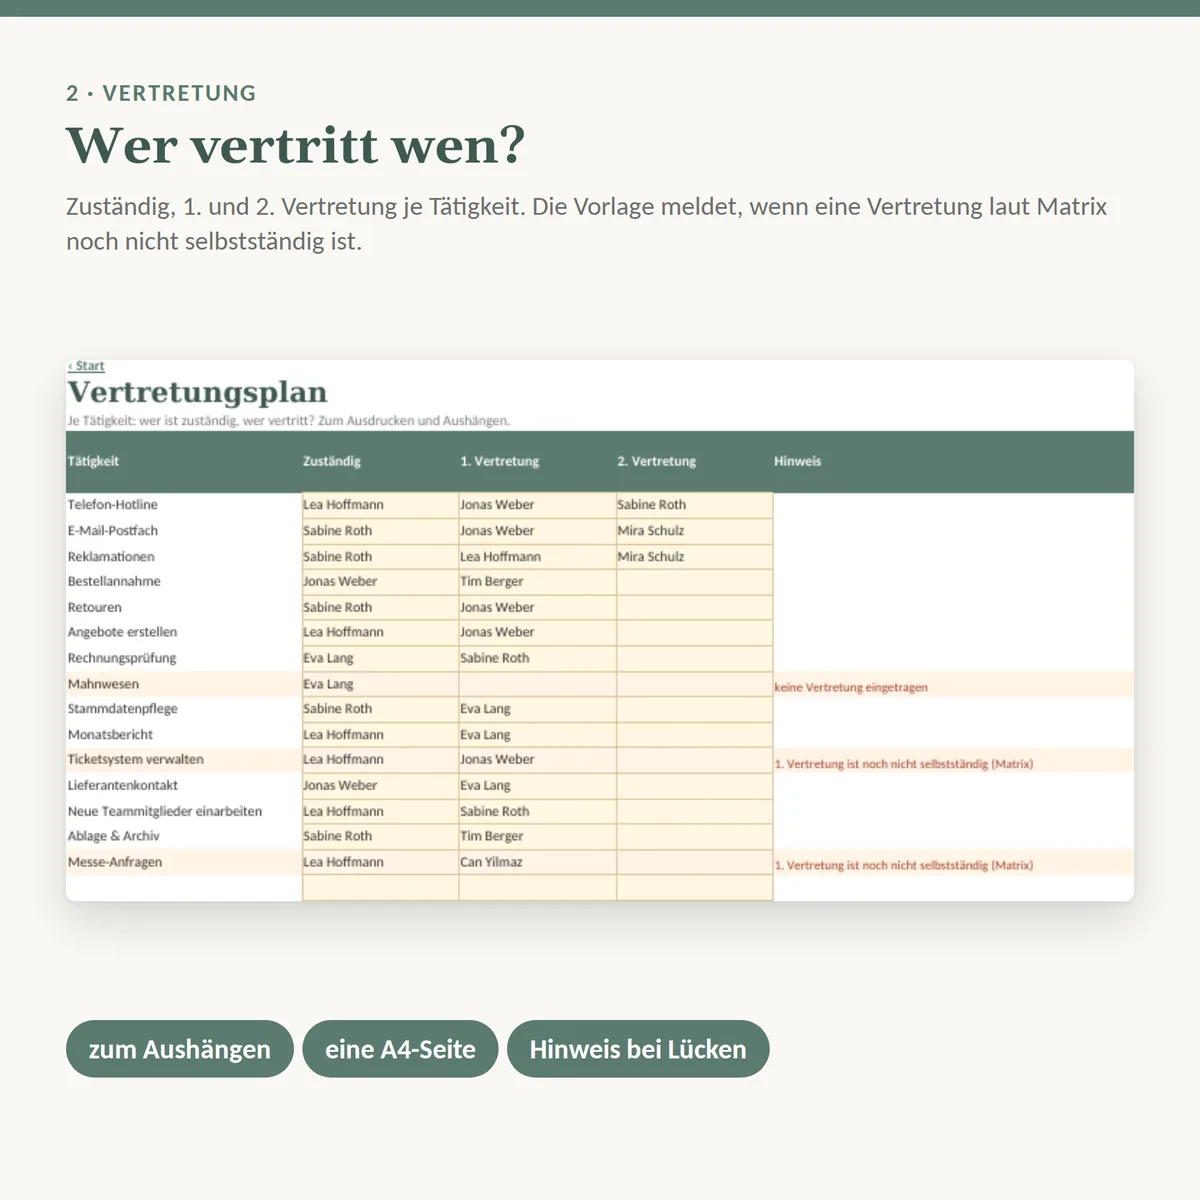Click 1. Vertretung 'Jonas Weber' for Ticketsystem verwalten

tap(537, 759)
